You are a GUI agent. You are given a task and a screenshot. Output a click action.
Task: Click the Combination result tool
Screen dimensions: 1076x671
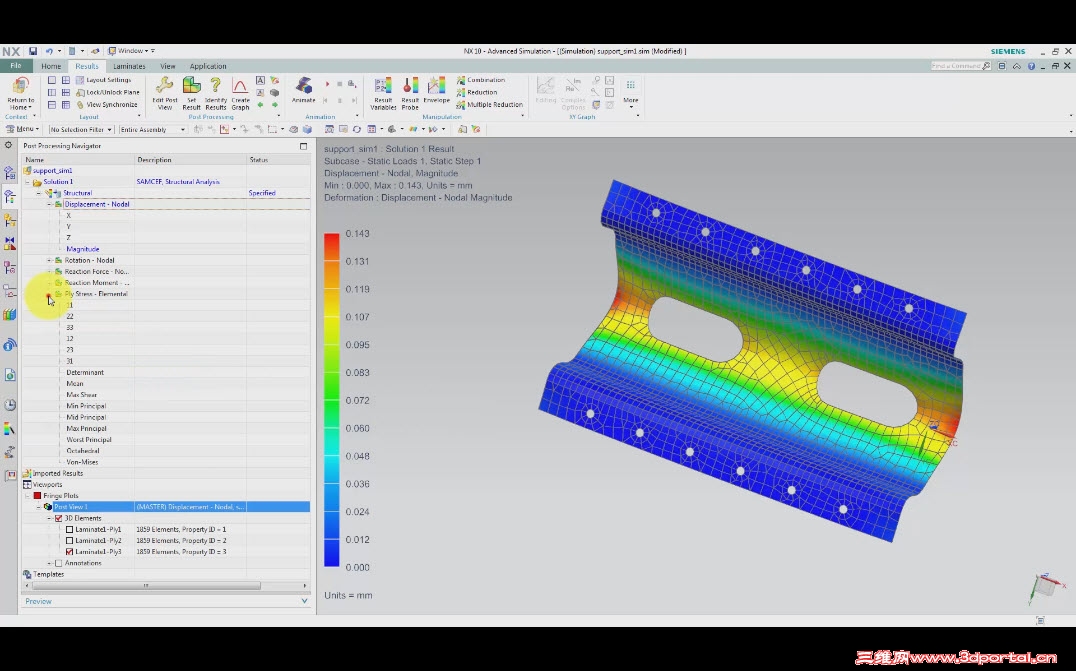(481, 80)
